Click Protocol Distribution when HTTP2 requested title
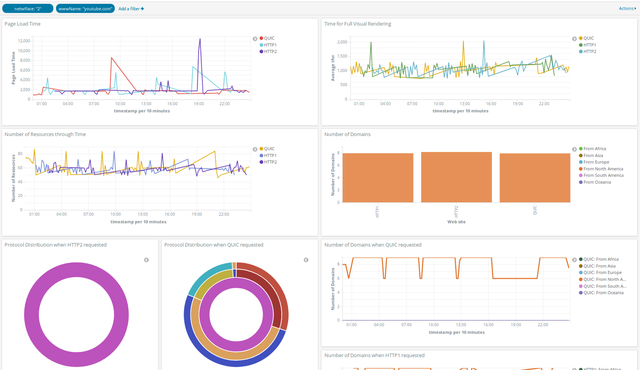Viewport: 640px width, 370px height. click(56, 245)
